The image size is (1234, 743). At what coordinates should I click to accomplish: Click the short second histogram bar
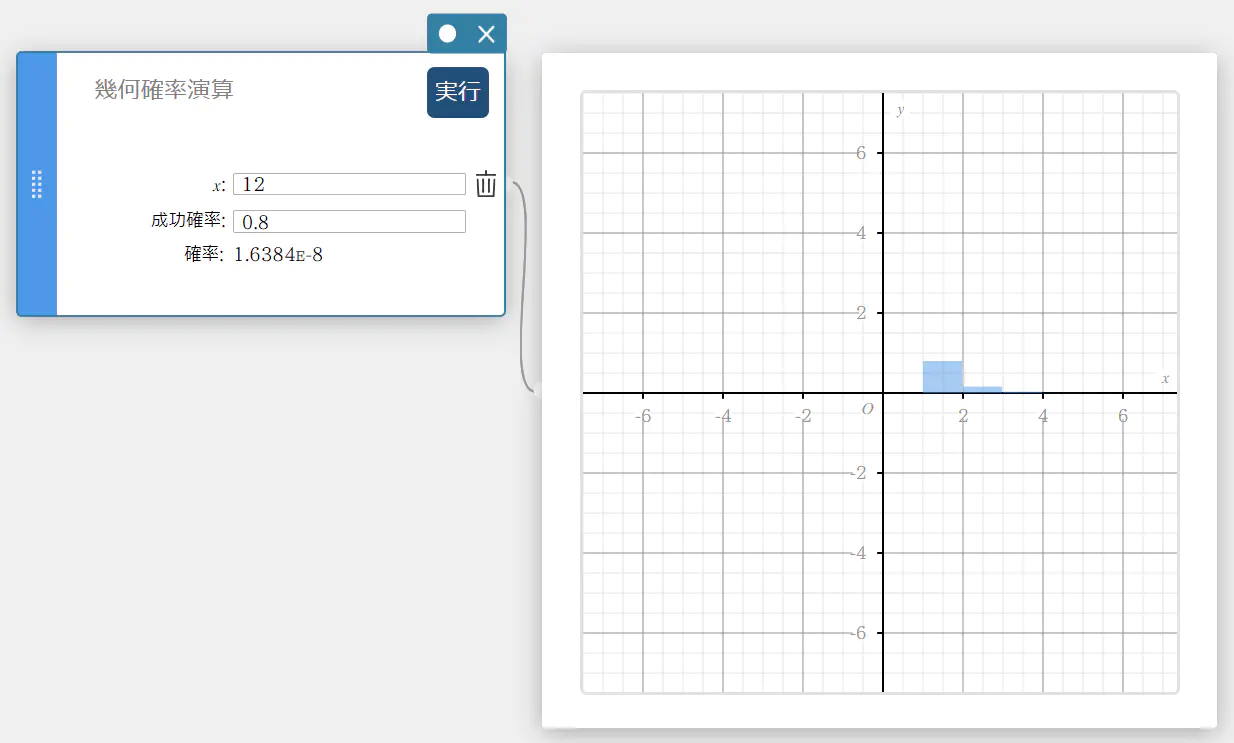(x=982, y=389)
